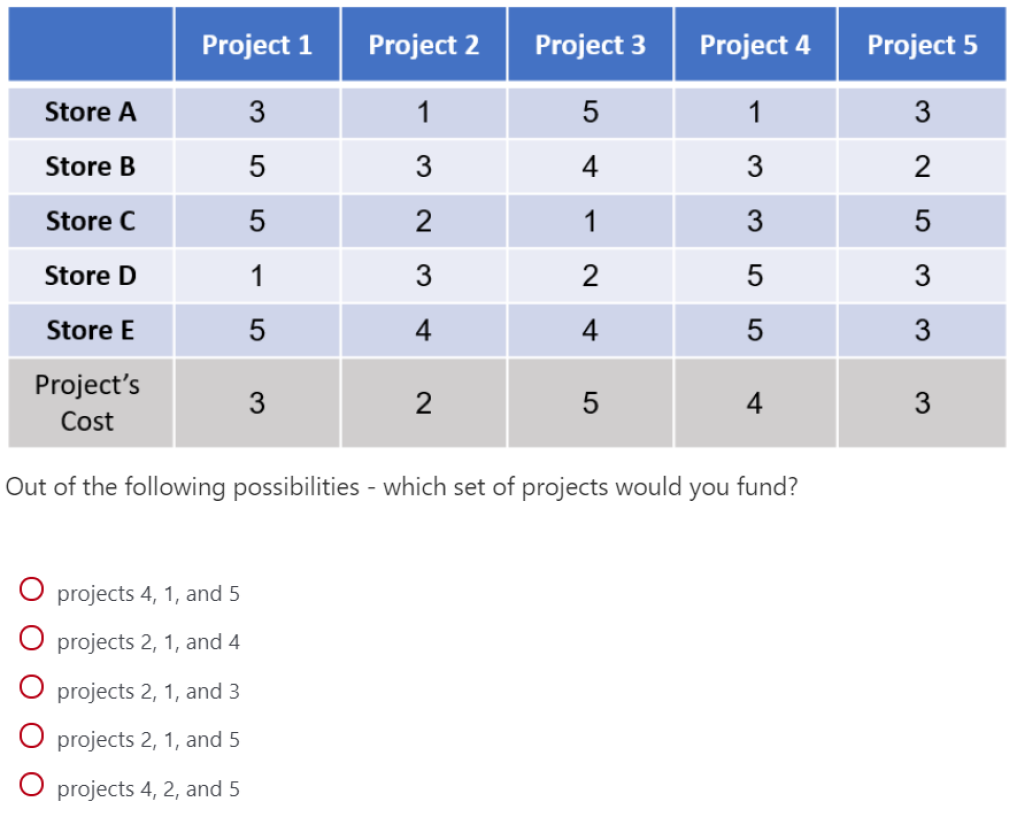Click the Store E row label
This screenshot has height=817, width=1017.
pyautogui.click(x=90, y=330)
